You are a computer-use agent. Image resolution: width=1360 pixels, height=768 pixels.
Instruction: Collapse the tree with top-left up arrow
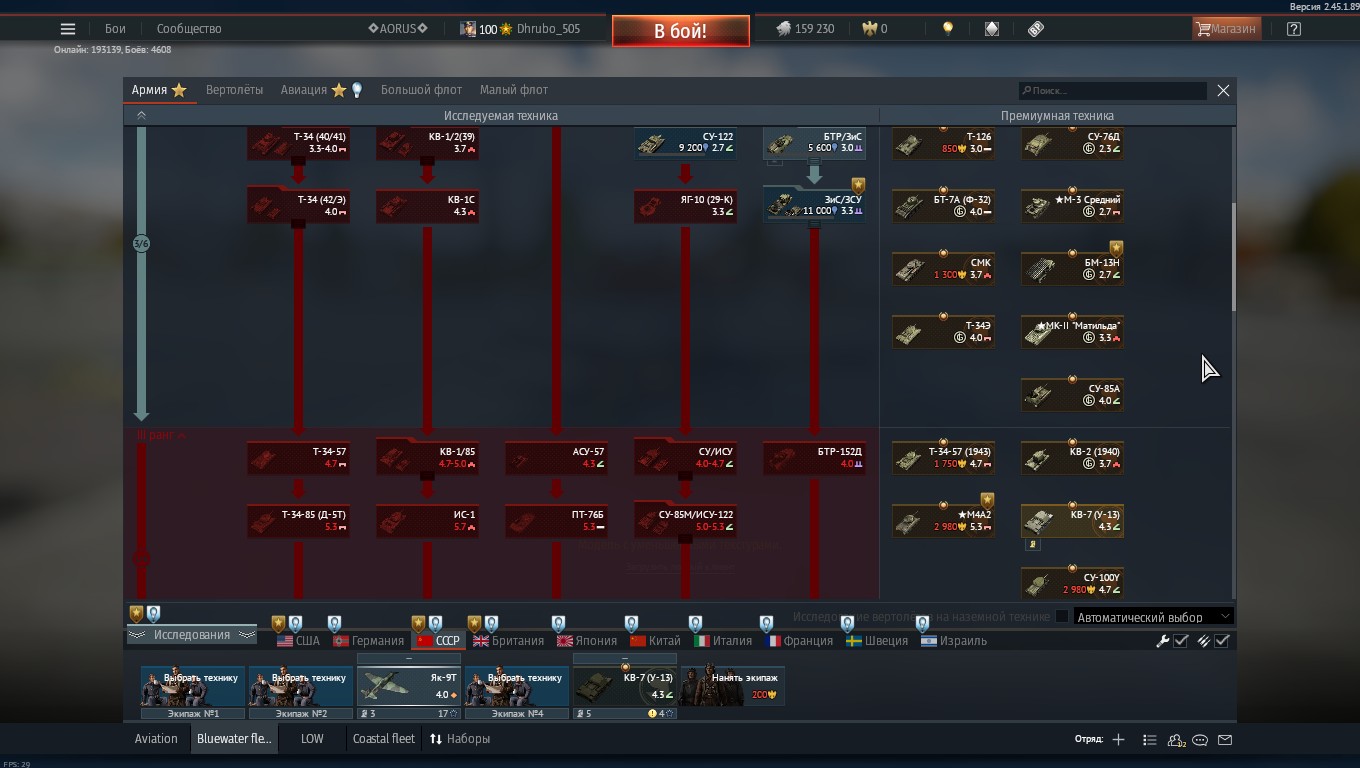pos(141,116)
